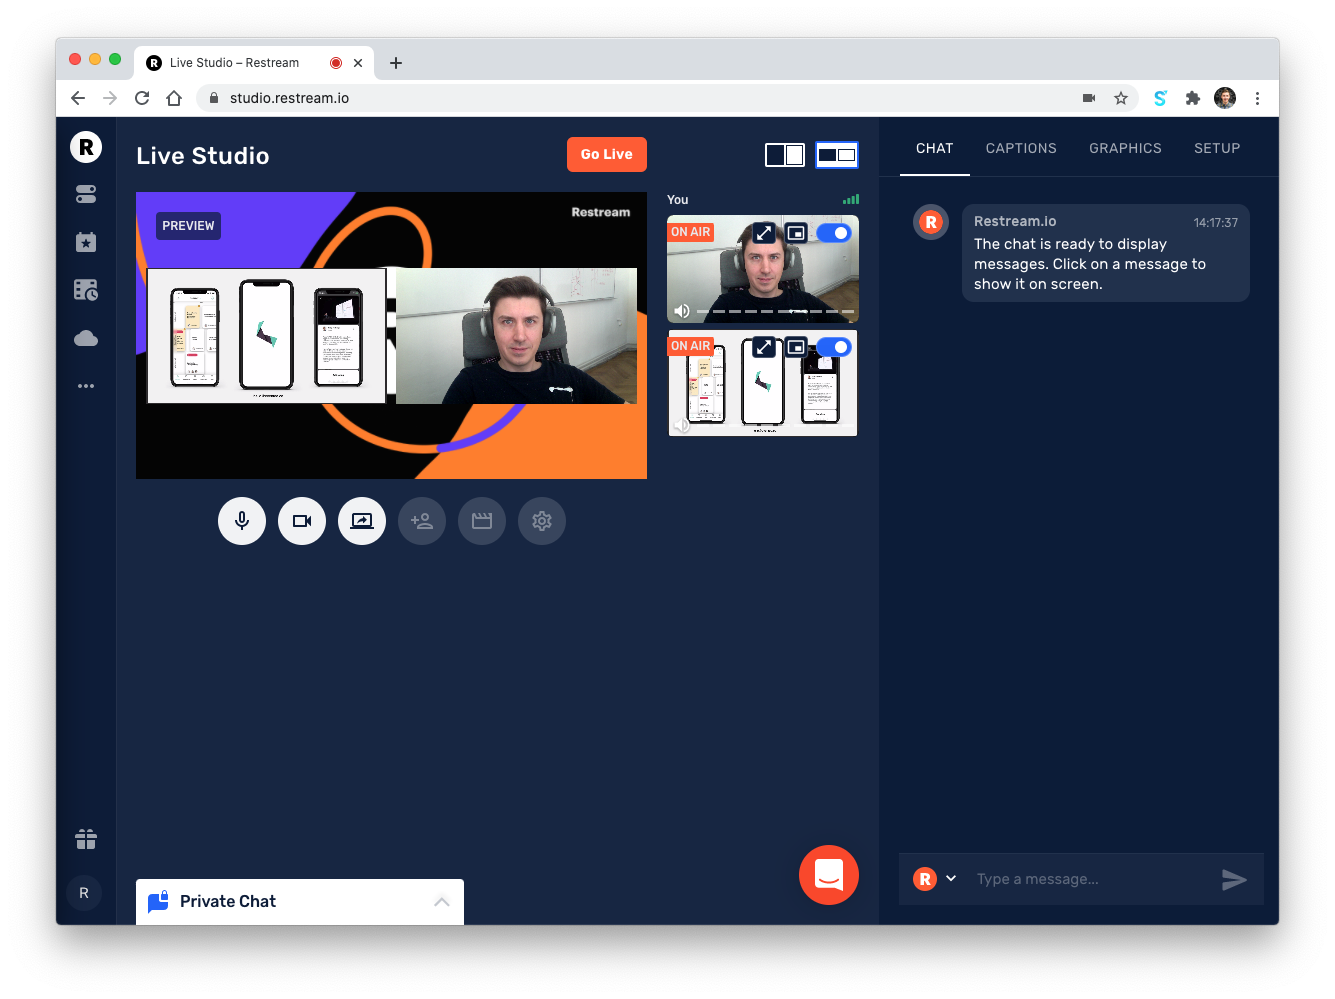
Task: Reload the studio.restream.io page
Action: coord(142,98)
